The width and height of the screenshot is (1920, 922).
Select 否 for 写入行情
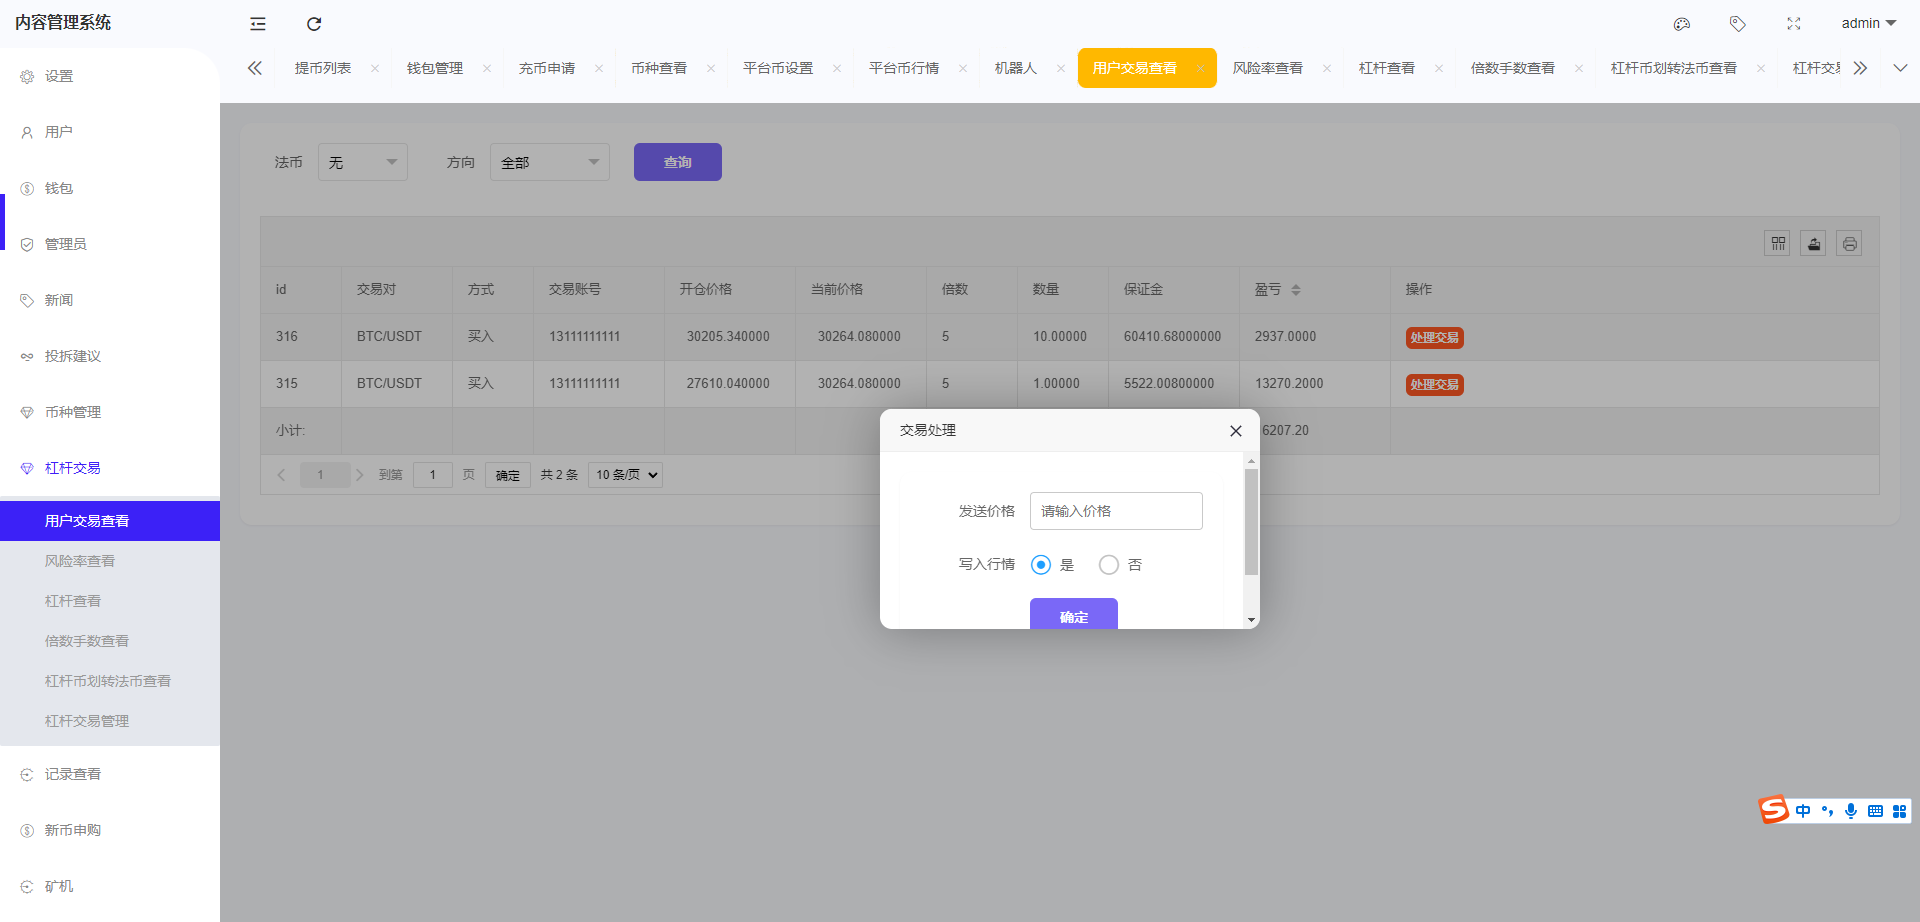click(1108, 565)
